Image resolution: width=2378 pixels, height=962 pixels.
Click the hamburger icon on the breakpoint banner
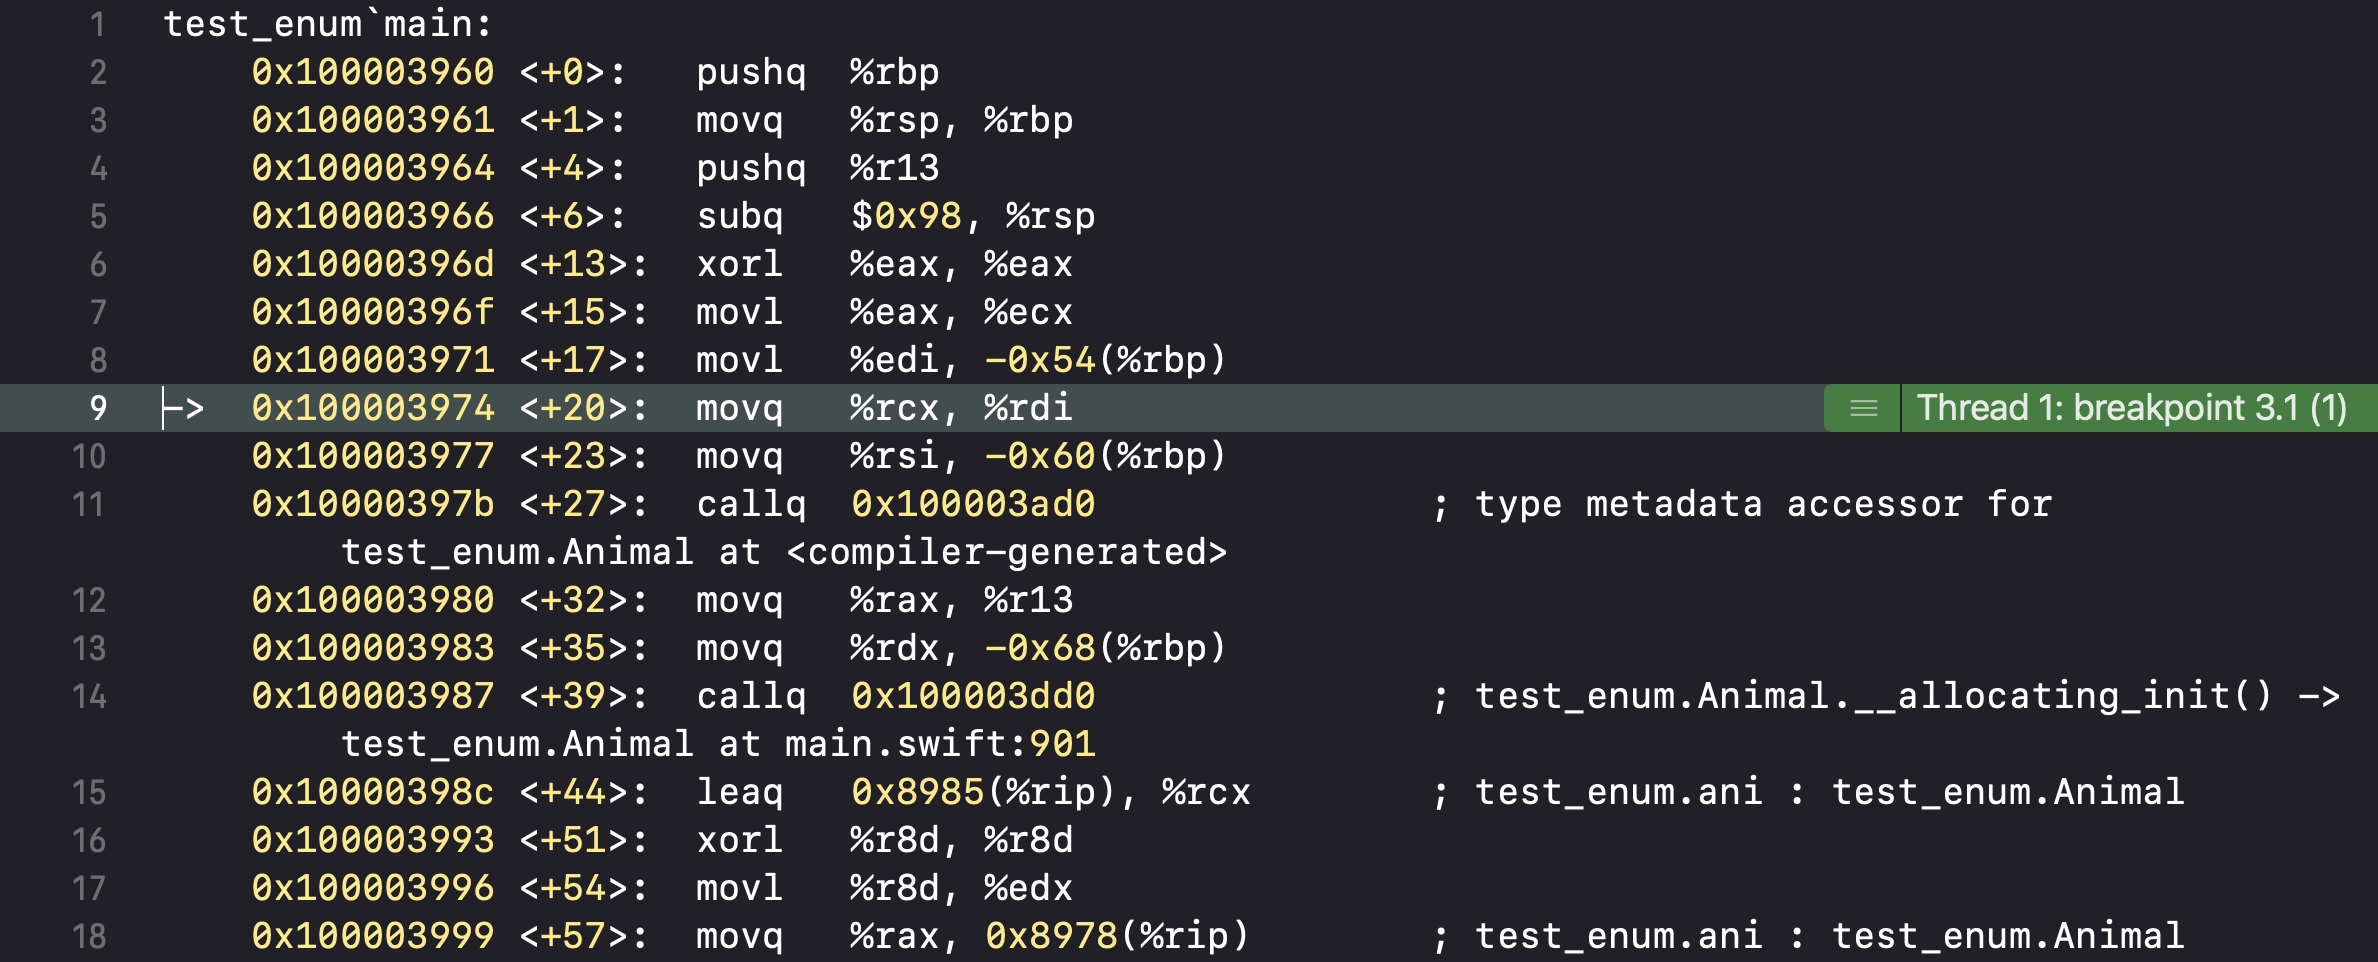click(x=1862, y=407)
